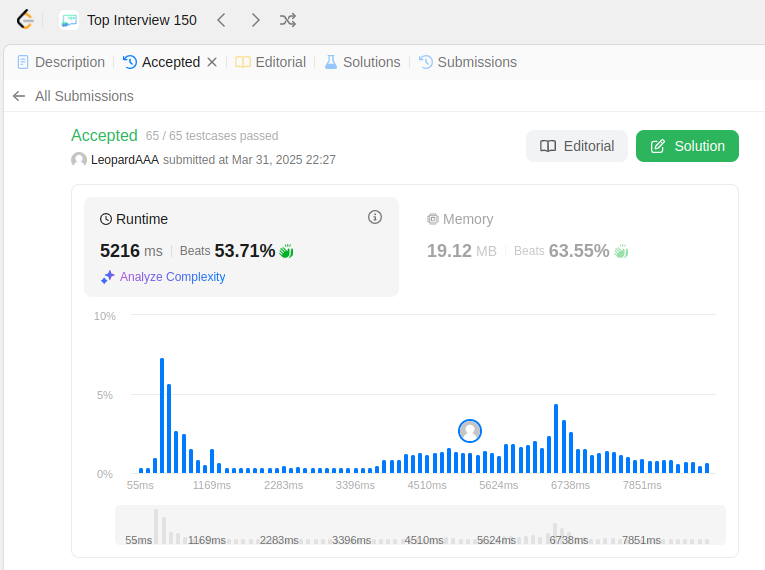Switch to the Solutions tab

click(362, 62)
